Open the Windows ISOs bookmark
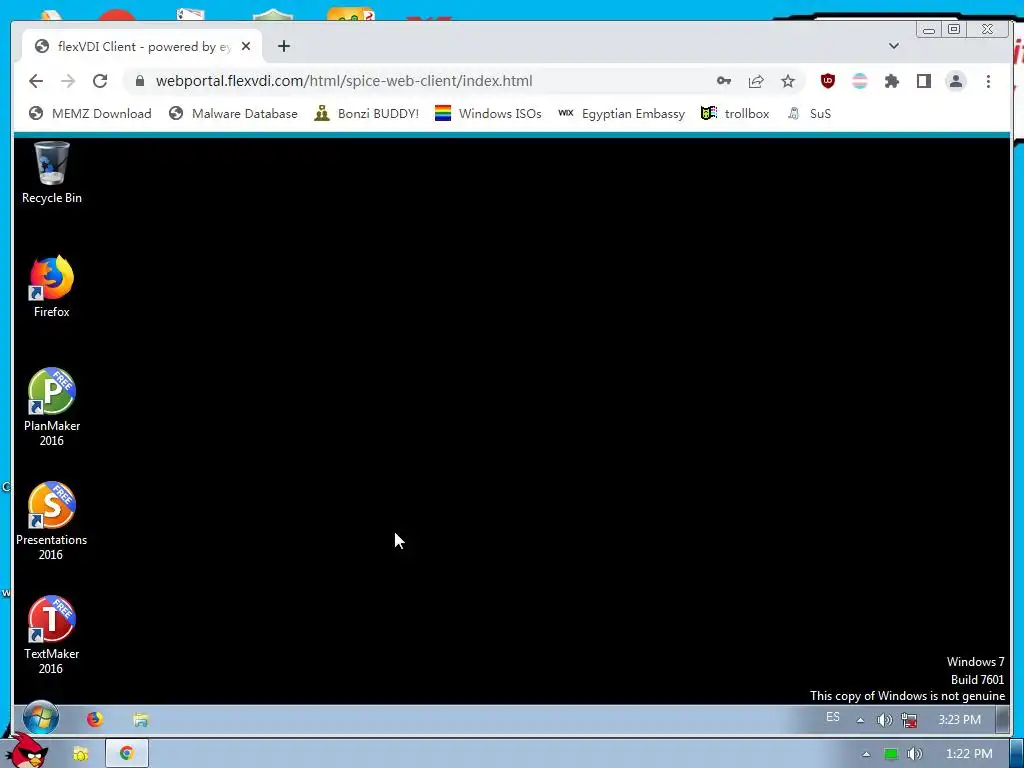 (x=488, y=114)
